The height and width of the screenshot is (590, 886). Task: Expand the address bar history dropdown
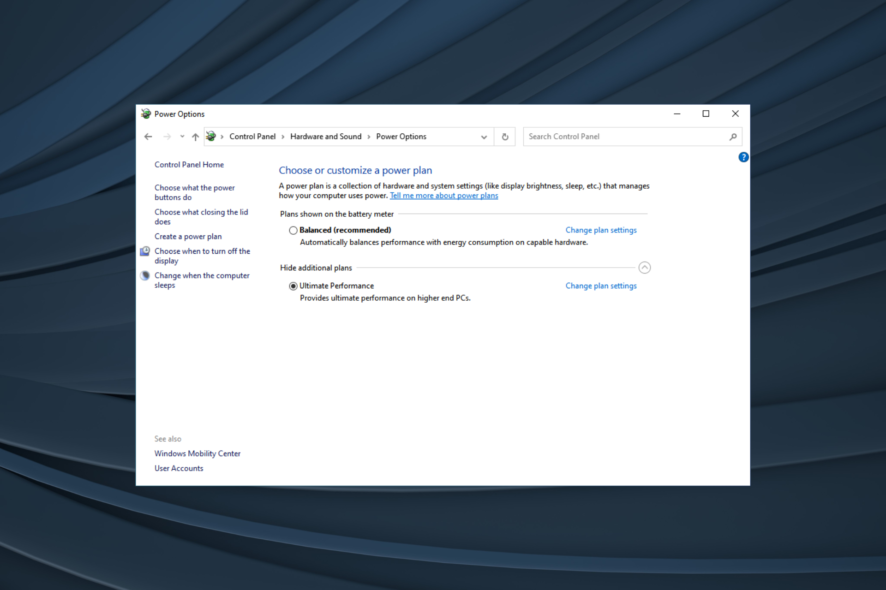484,137
